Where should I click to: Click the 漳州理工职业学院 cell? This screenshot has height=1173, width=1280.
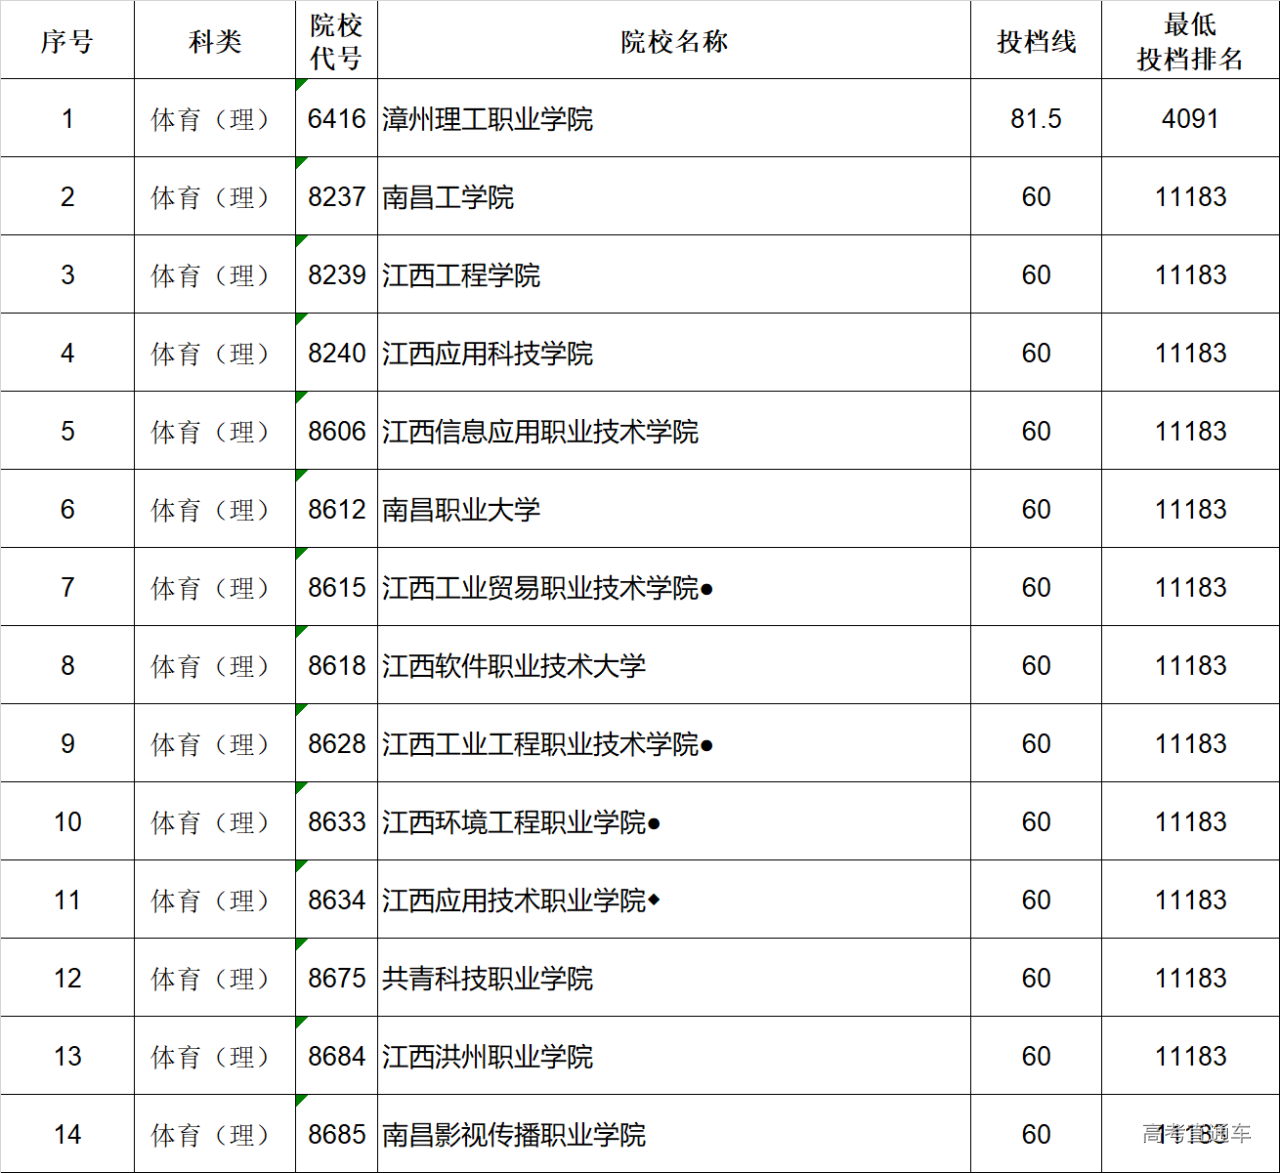click(x=488, y=119)
